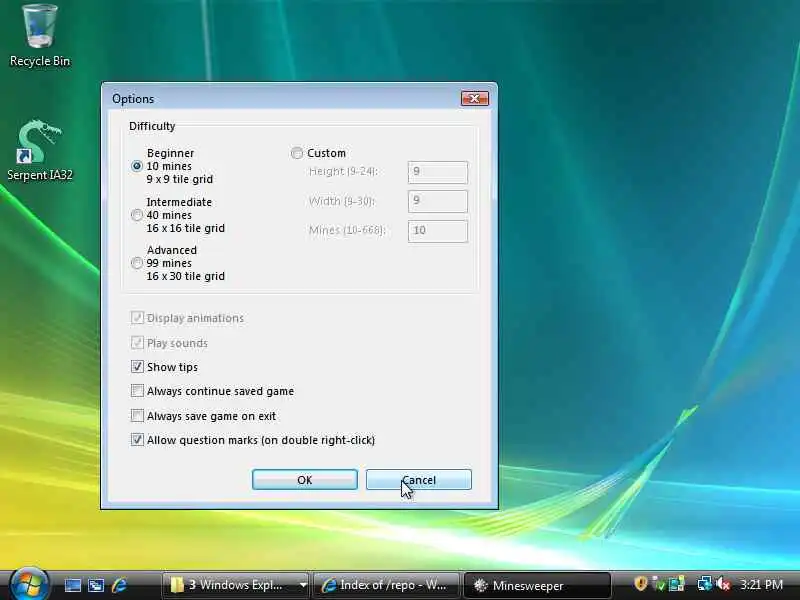Select the Custom difficulty radio button
Image resolution: width=800 pixels, height=600 pixels.
(297, 153)
